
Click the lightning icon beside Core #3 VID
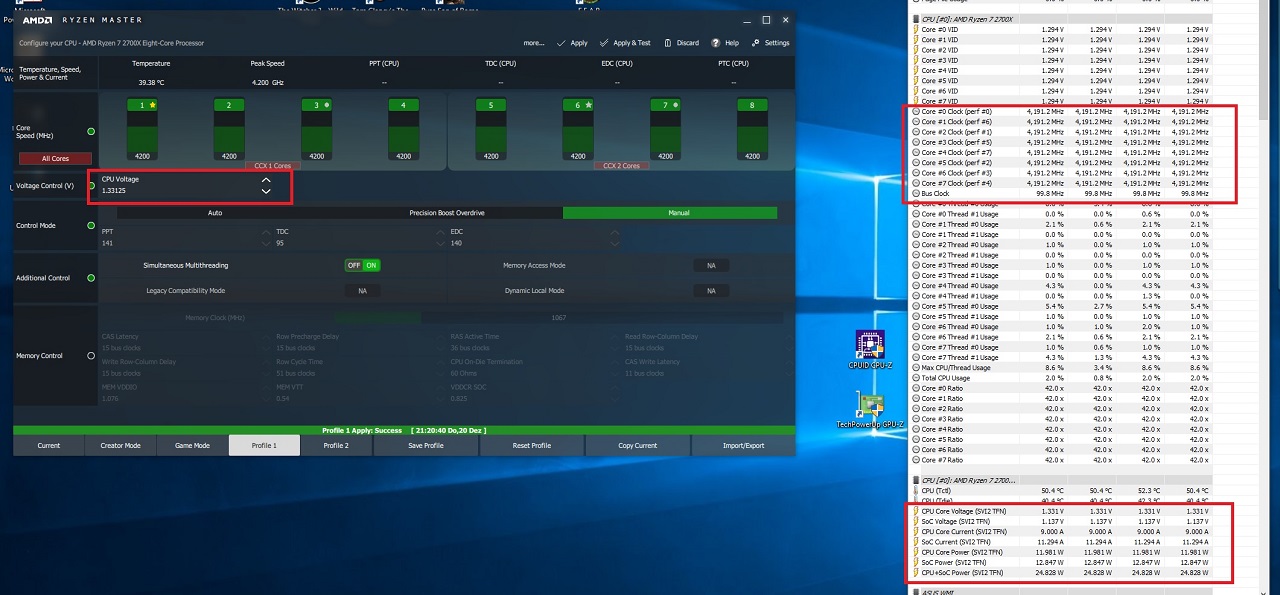[x=916, y=60]
